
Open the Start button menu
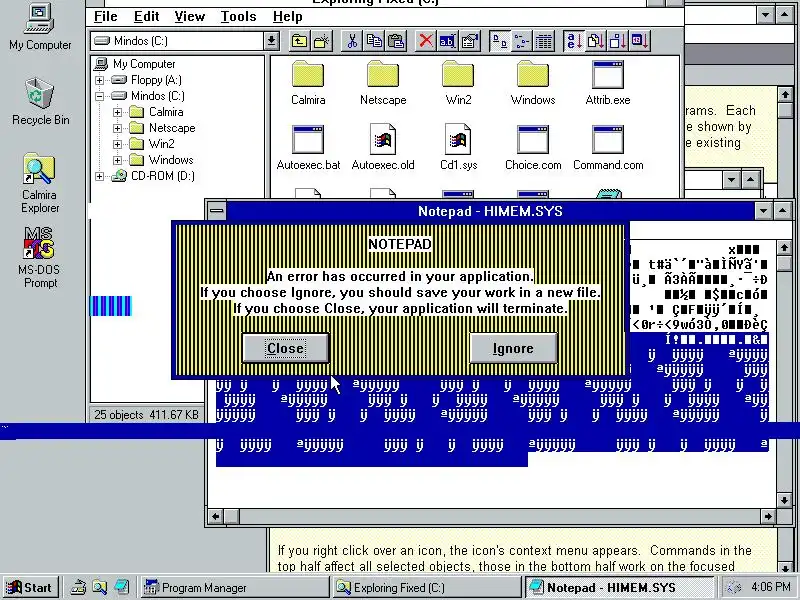coord(30,587)
